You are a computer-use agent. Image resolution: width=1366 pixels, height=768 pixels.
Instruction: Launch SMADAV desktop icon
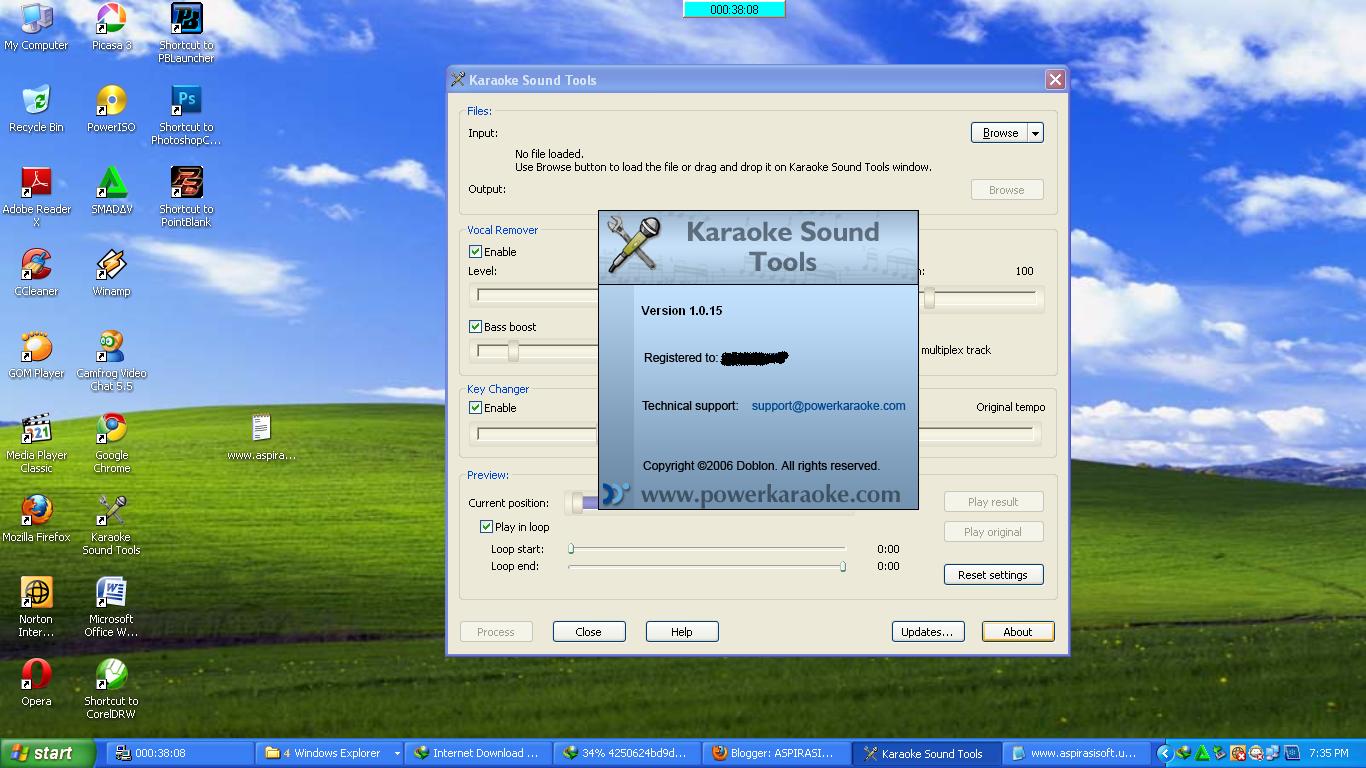coord(111,191)
